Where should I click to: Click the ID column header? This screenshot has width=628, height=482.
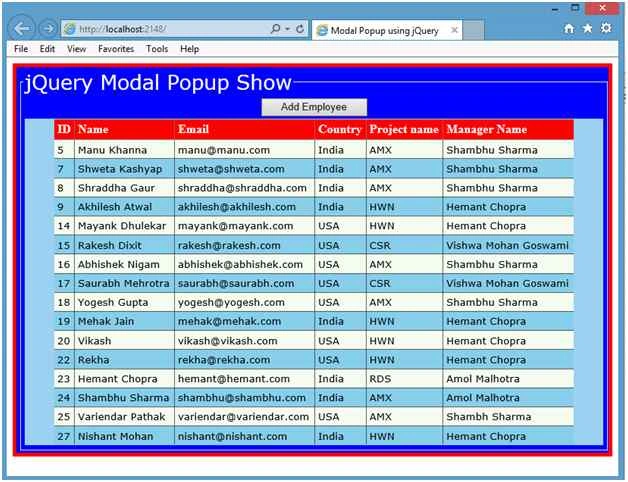tap(64, 129)
